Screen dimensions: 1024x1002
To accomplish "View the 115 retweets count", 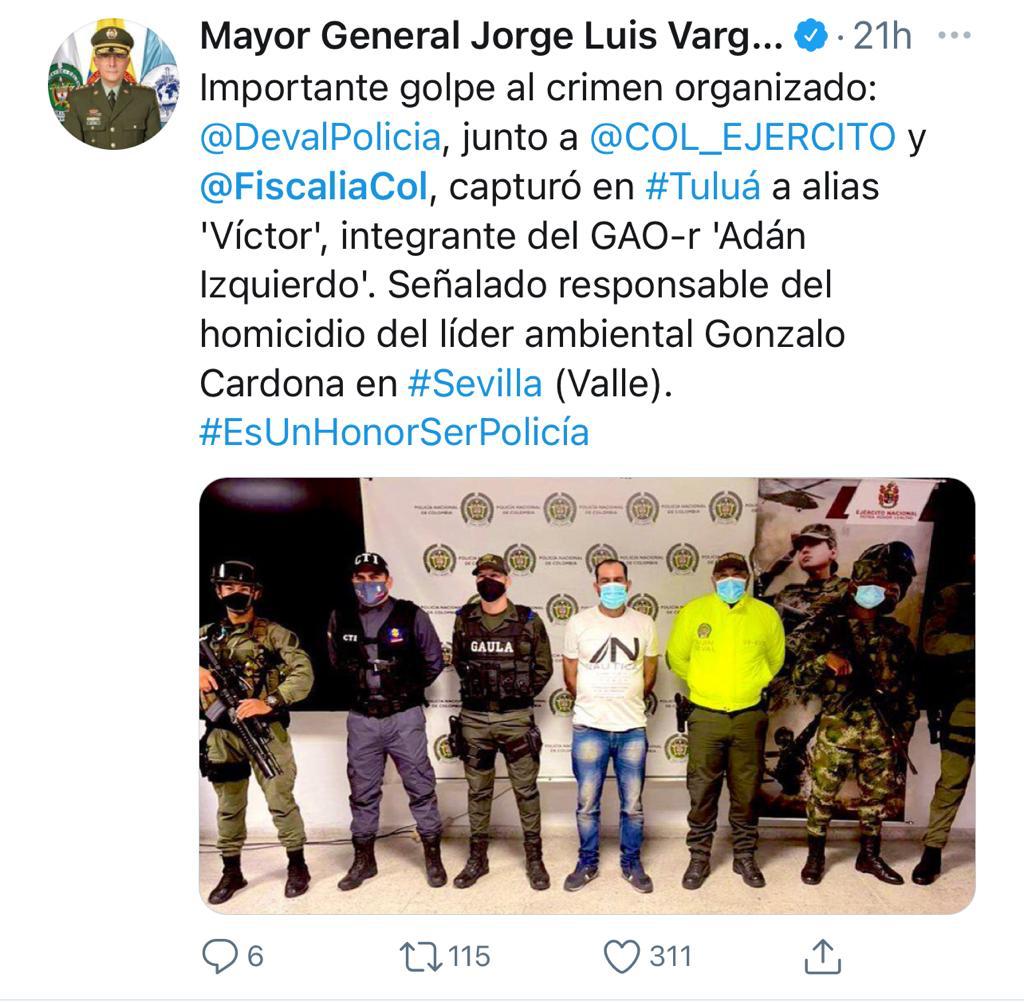I will [x=470, y=957].
